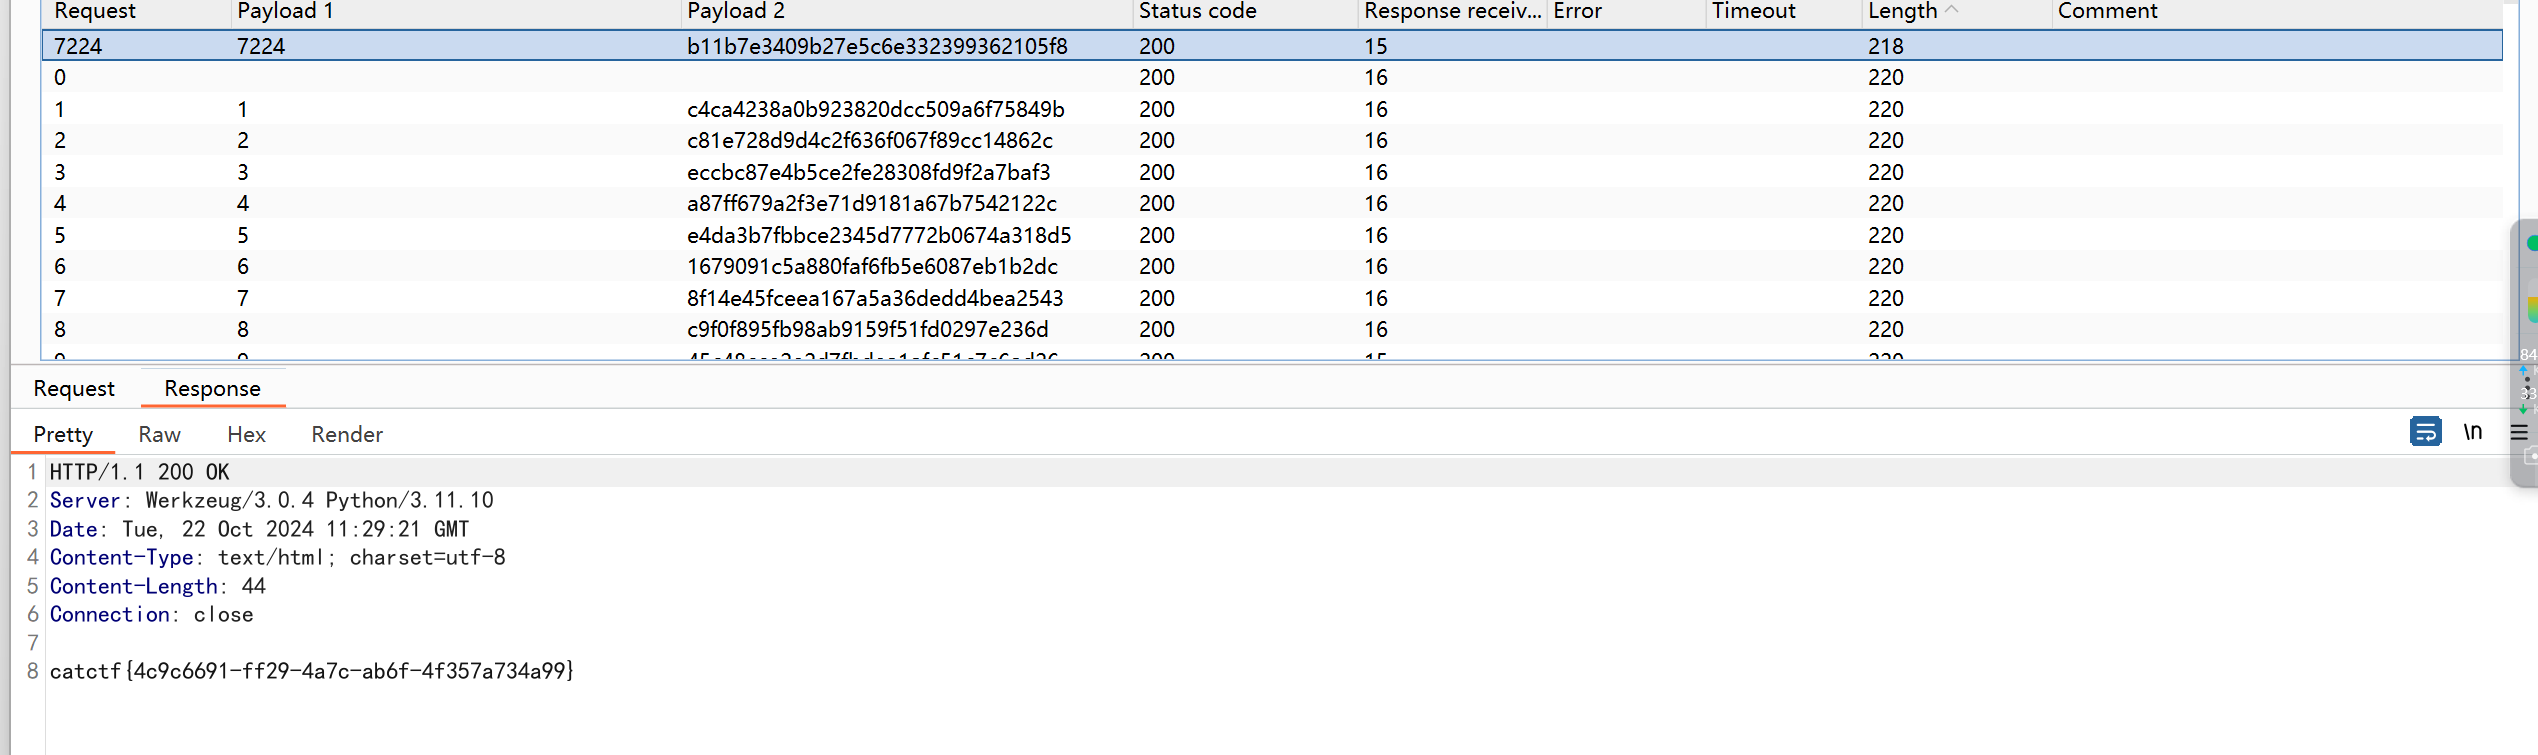Viewport: 2538px width, 755px height.
Task: Click the Comment column header
Action: (2108, 11)
